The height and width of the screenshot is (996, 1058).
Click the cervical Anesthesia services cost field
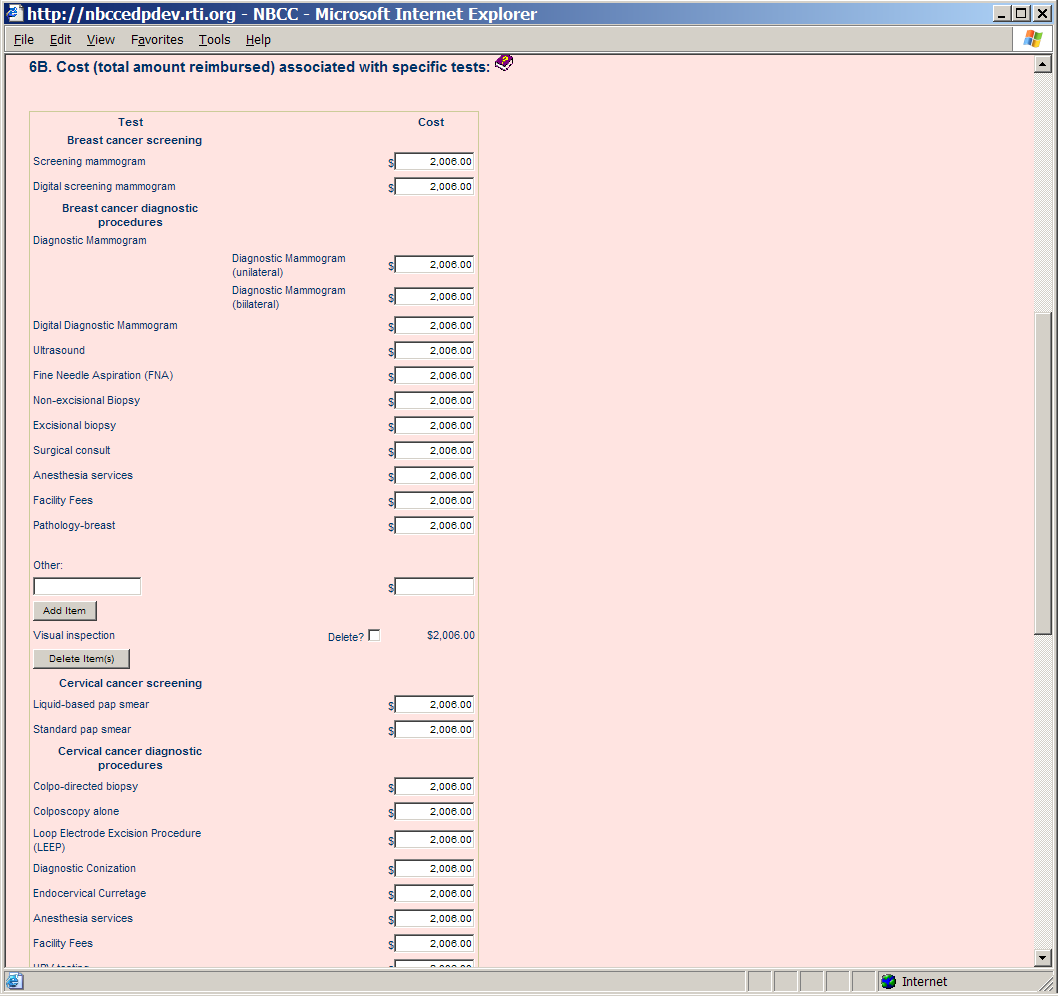point(434,919)
